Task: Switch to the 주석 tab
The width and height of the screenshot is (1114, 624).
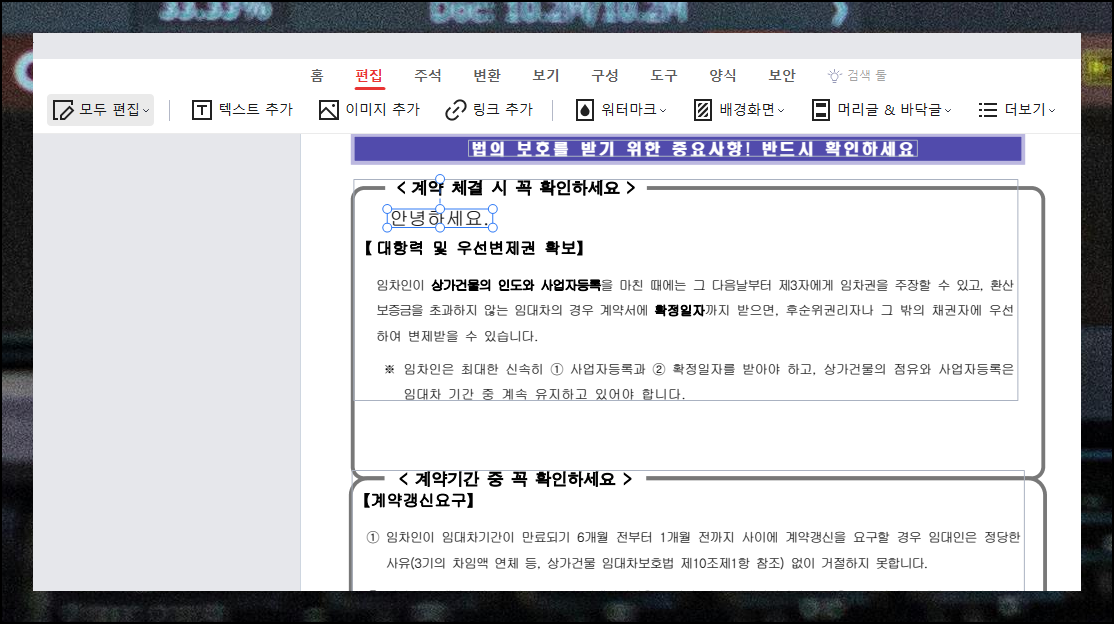Action: click(428, 75)
